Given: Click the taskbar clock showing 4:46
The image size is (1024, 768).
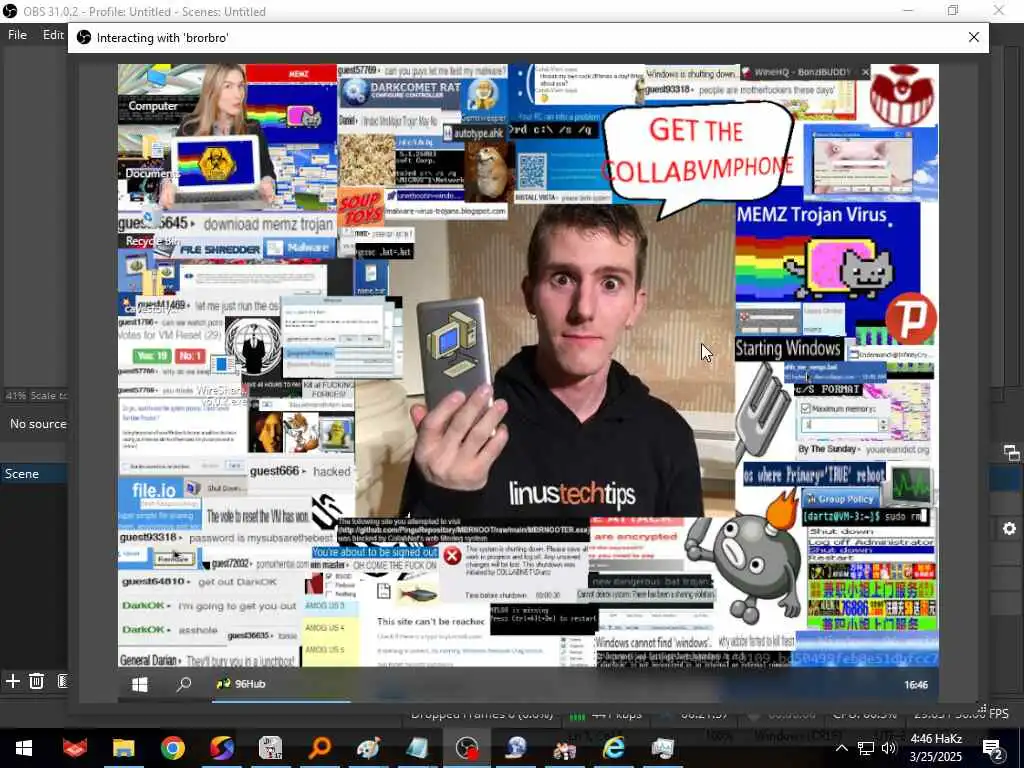Looking at the screenshot, I should click(936, 748).
